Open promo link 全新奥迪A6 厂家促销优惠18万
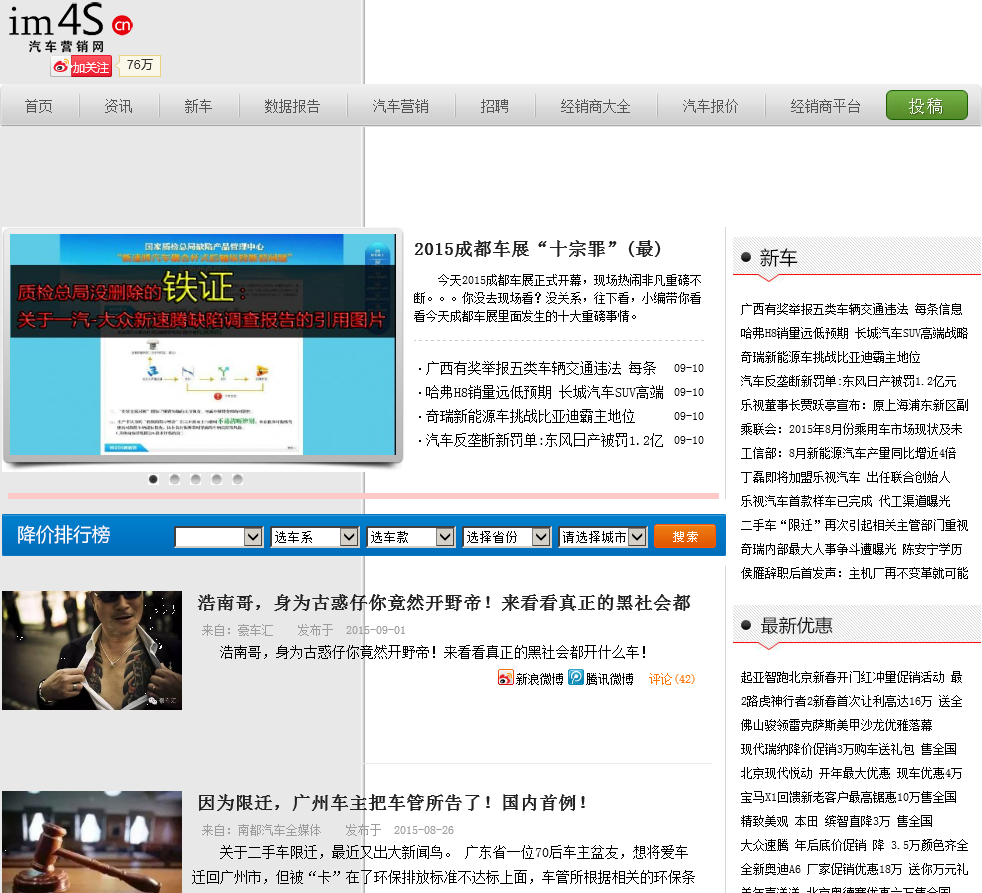Image resolution: width=982 pixels, height=893 pixels. (854, 869)
